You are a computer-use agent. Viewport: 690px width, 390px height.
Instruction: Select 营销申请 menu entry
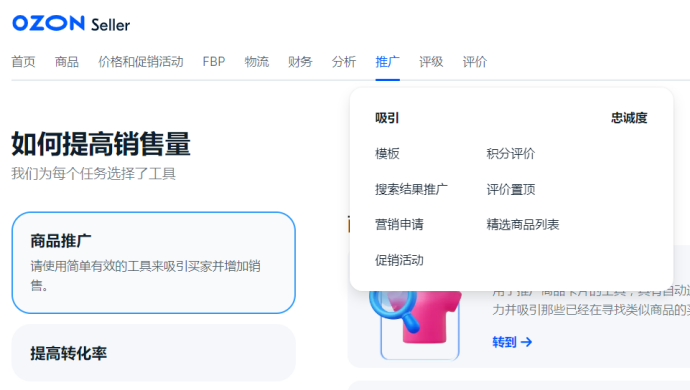click(399, 224)
